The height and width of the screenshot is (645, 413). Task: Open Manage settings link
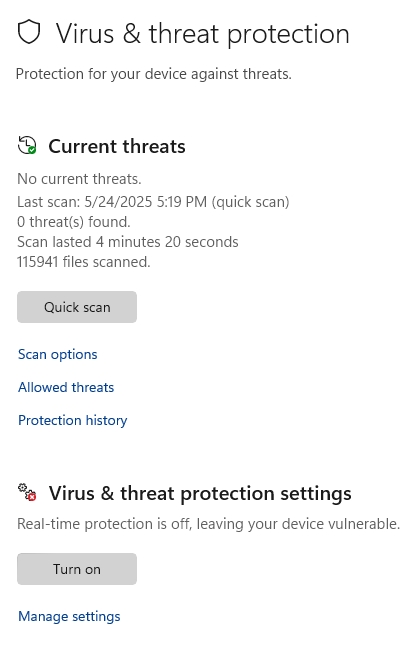coord(69,617)
